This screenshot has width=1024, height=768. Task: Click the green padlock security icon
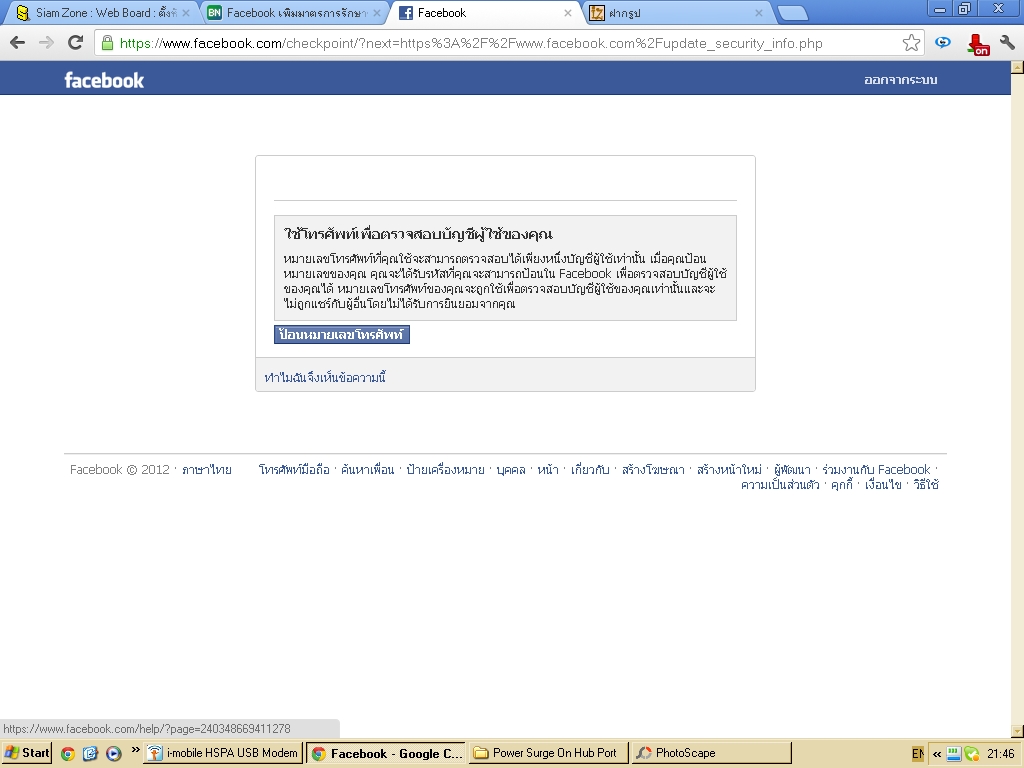108,43
